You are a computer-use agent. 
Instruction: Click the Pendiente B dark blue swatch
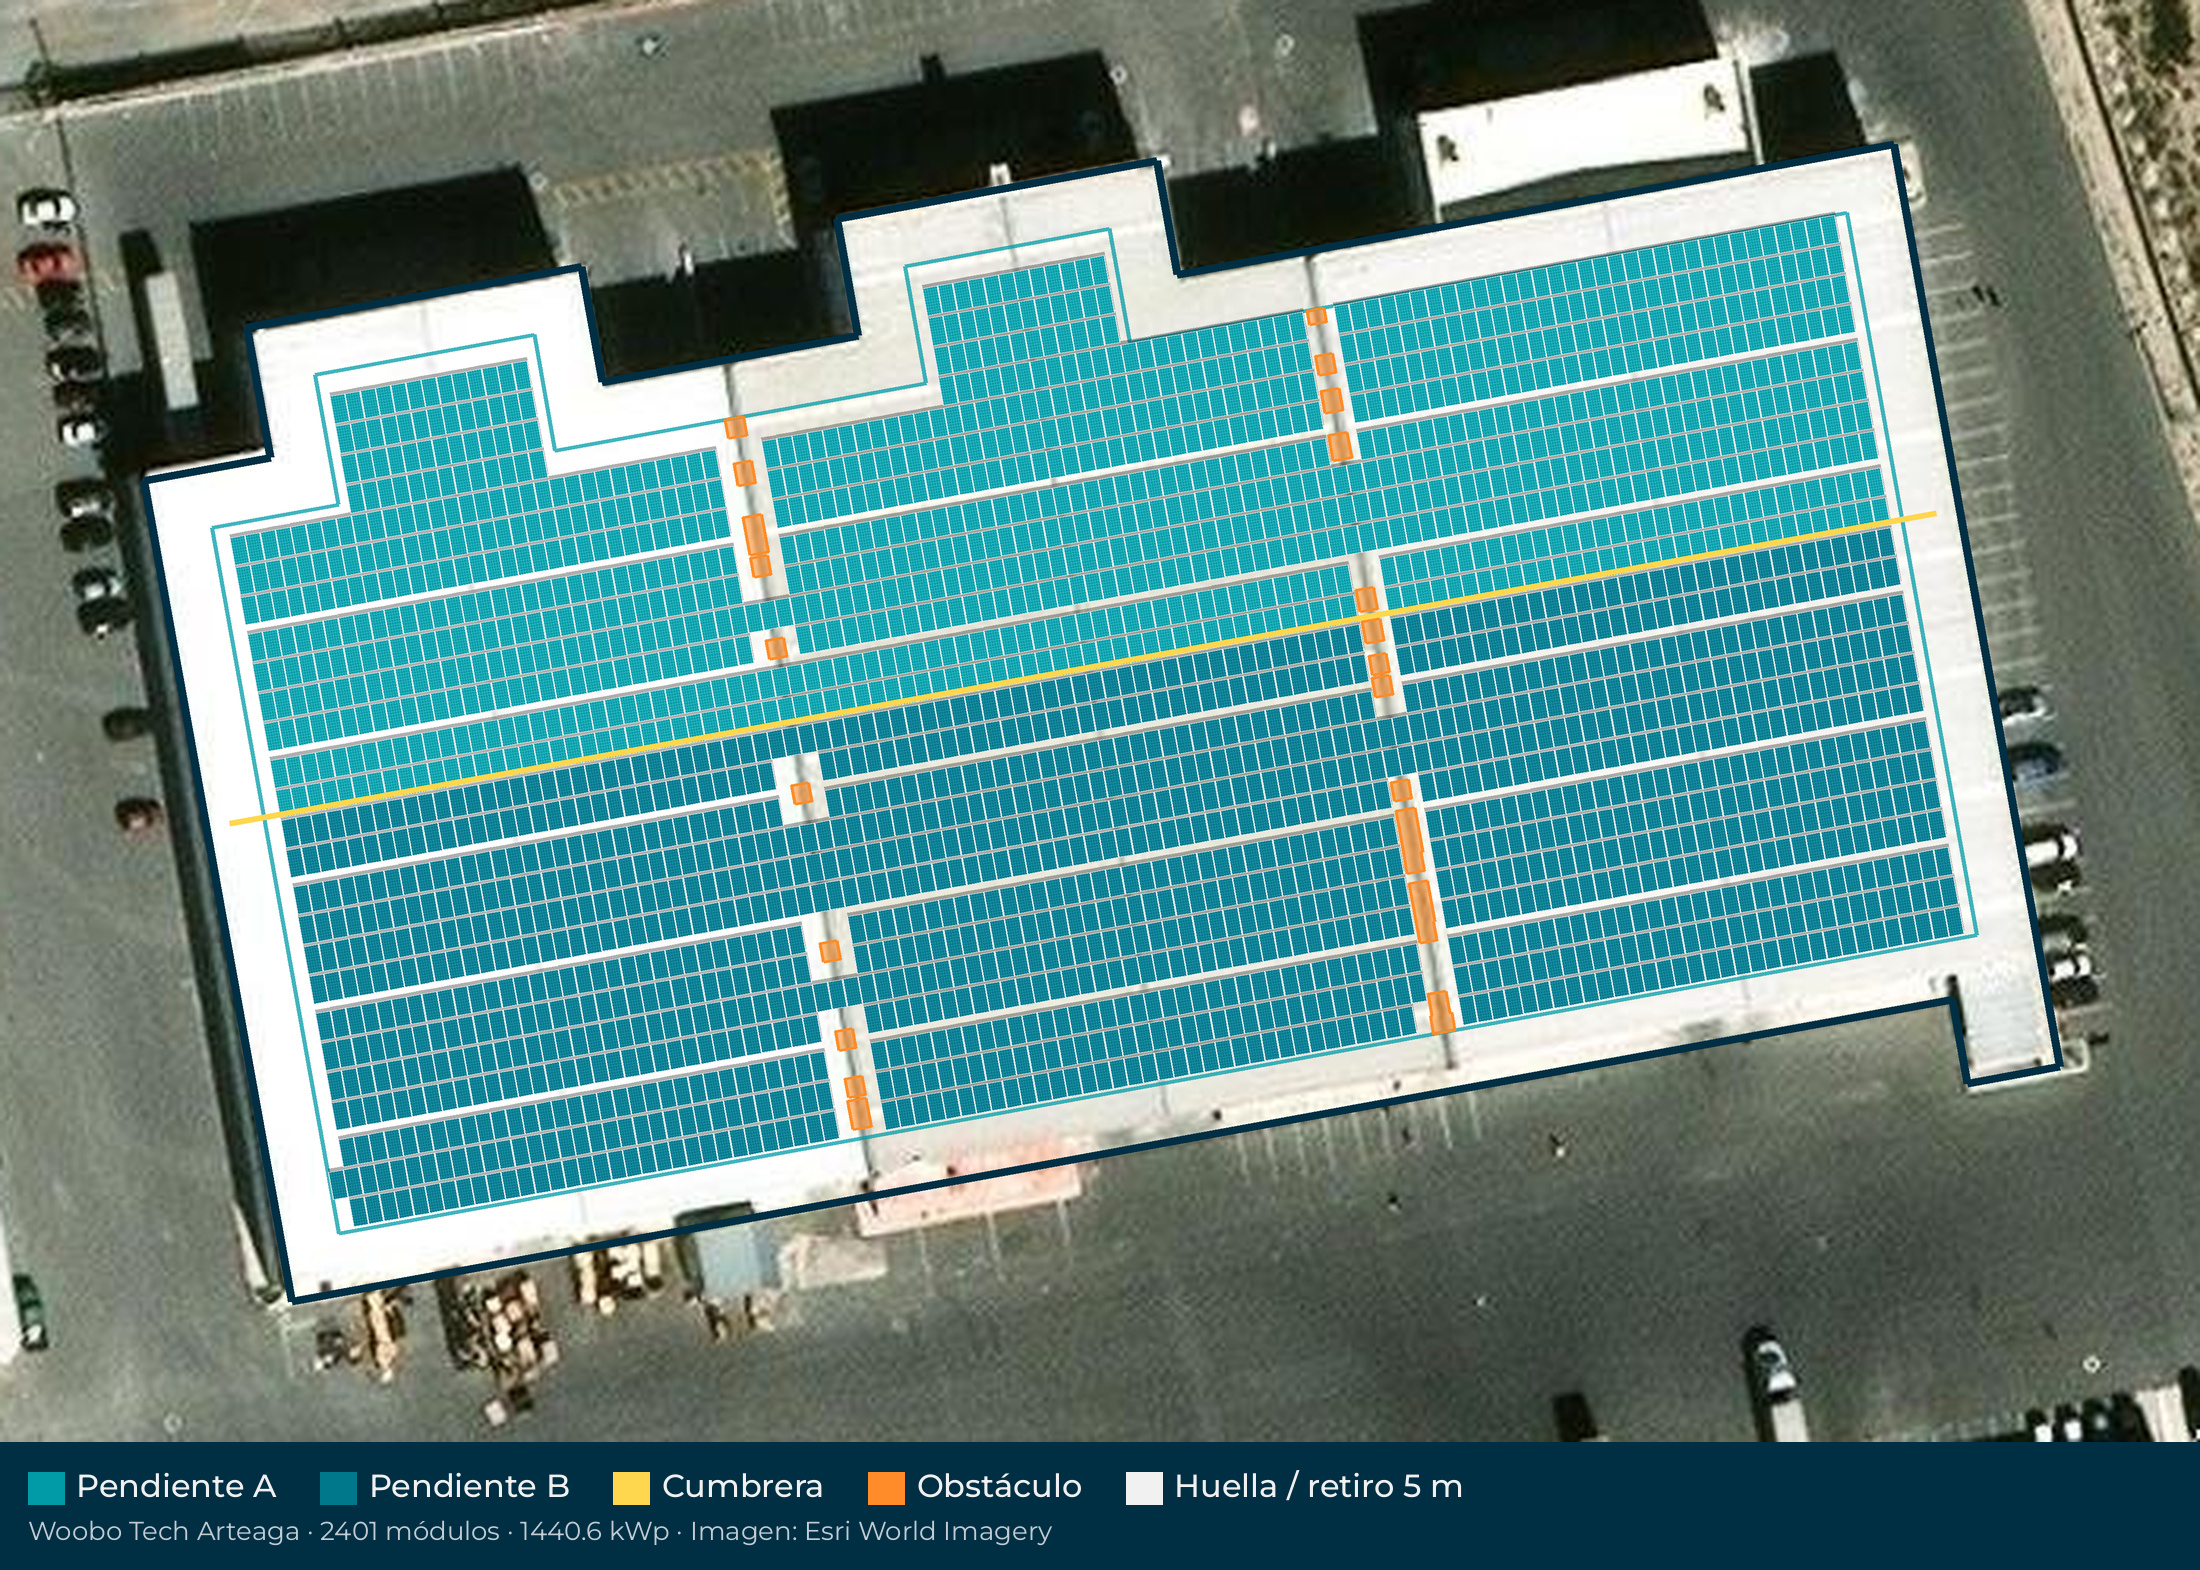click(338, 1488)
